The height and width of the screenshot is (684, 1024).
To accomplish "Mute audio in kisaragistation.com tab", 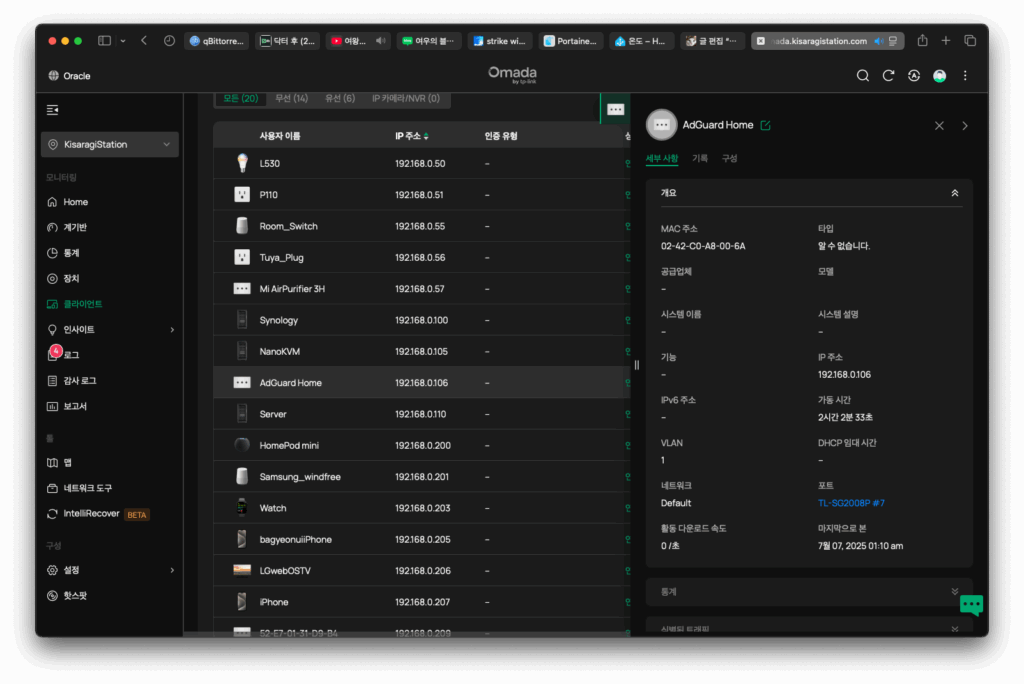I will [x=878, y=41].
